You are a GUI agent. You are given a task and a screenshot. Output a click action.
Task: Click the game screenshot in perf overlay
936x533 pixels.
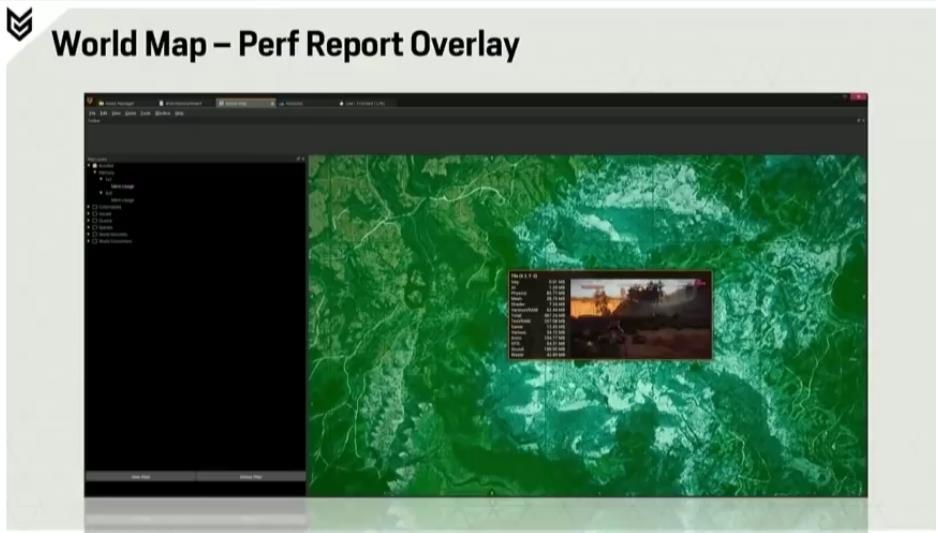[639, 318]
